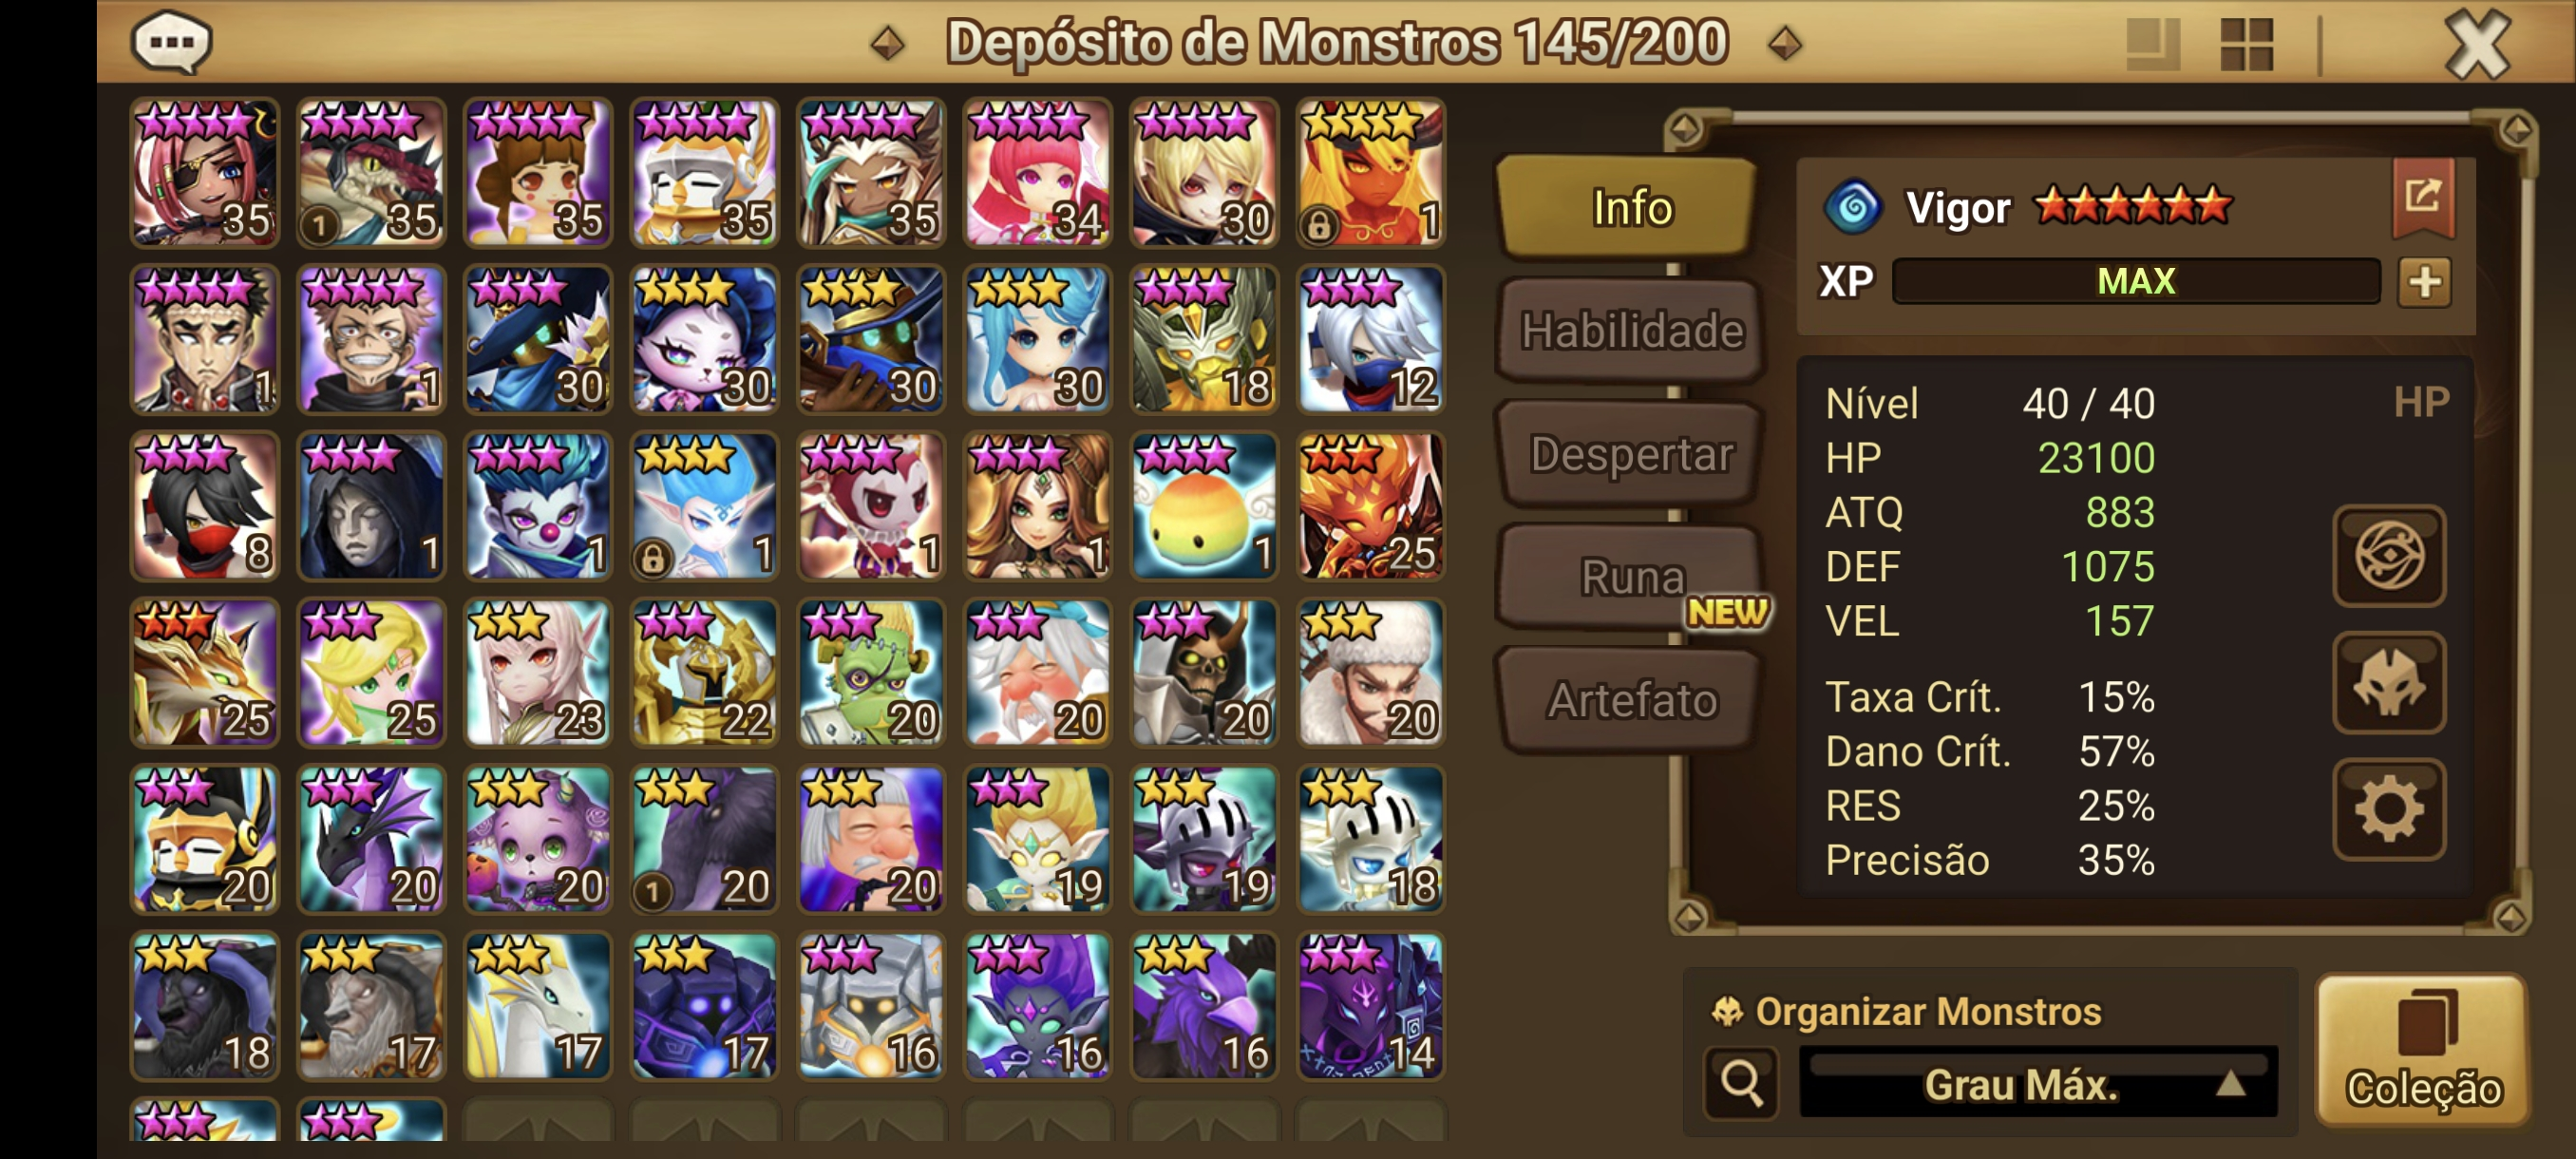Tap the arrow in the Grau Máx. box
Screen dimensions: 2576x1159
(x=2230, y=1084)
